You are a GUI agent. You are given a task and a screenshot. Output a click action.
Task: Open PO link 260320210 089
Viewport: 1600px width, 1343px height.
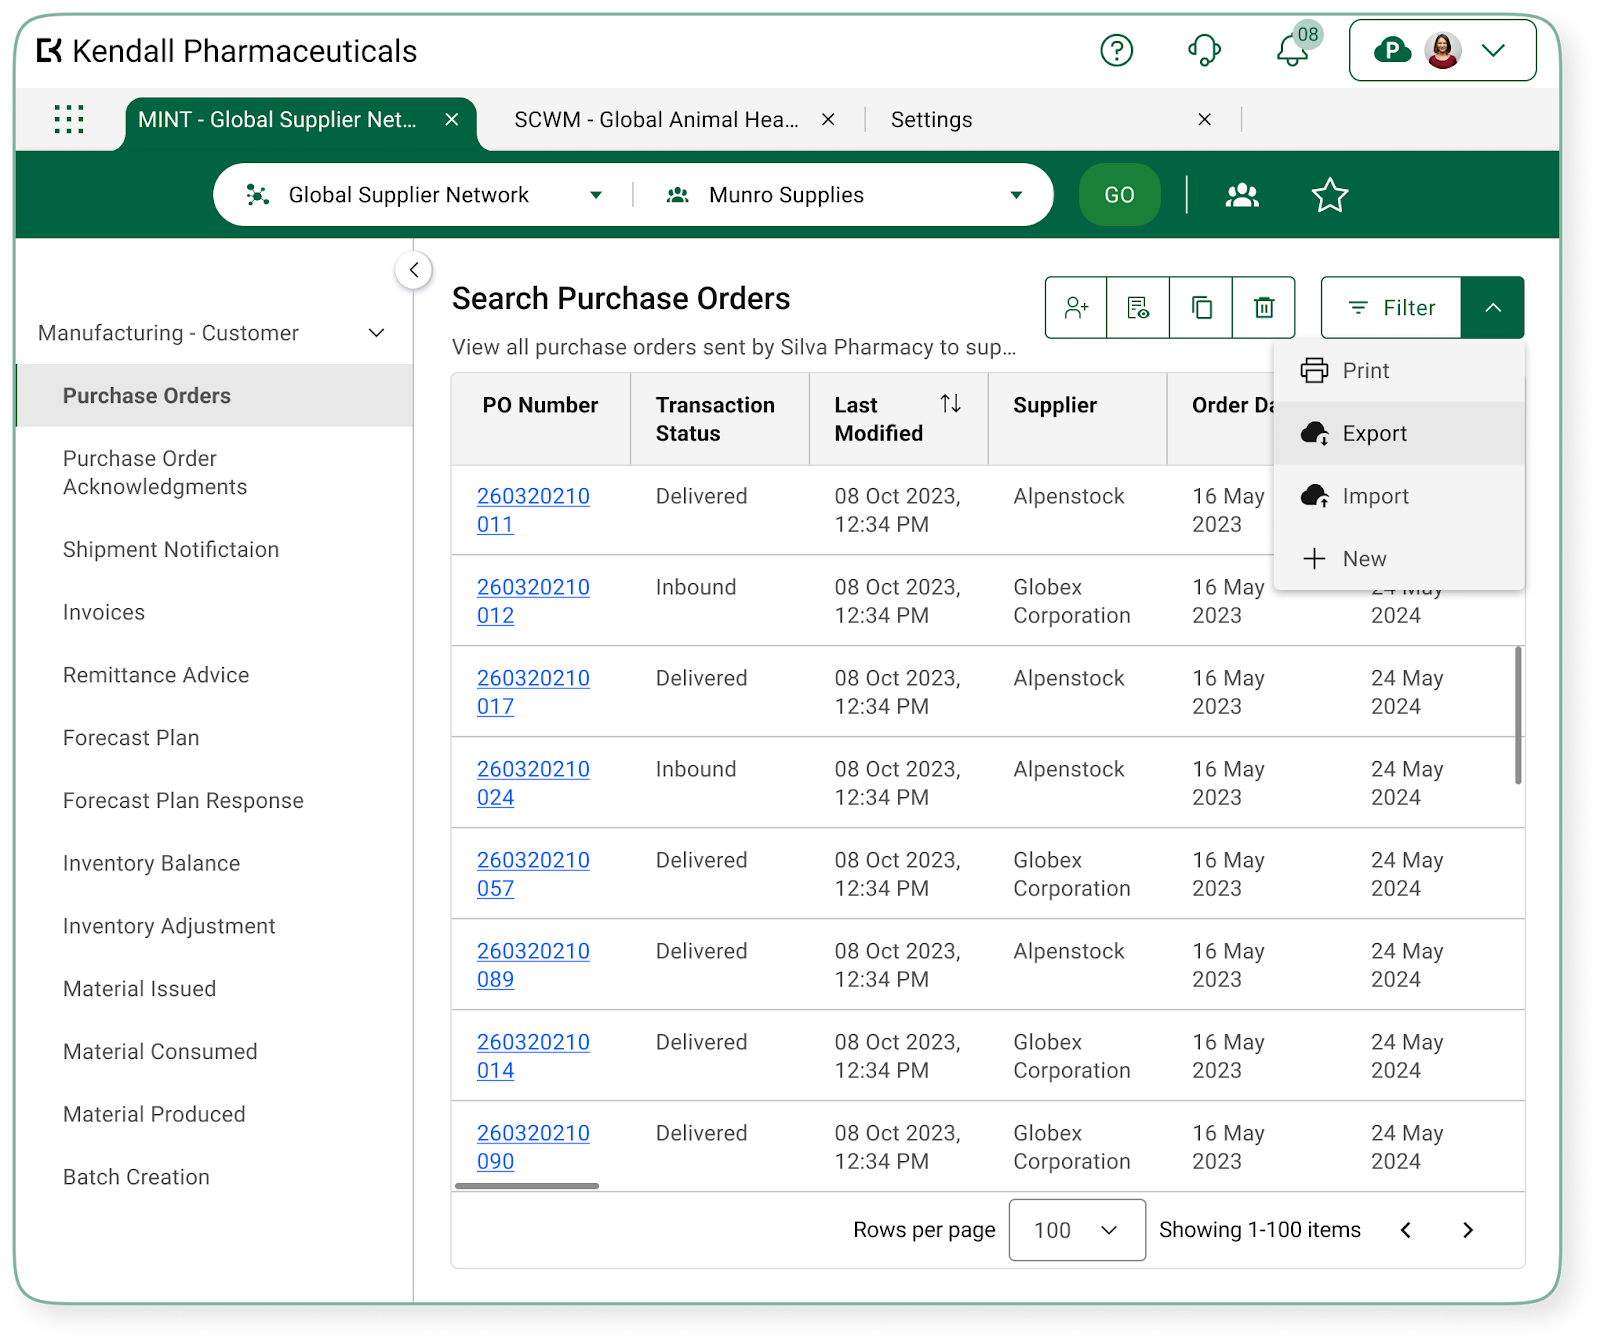click(x=533, y=965)
